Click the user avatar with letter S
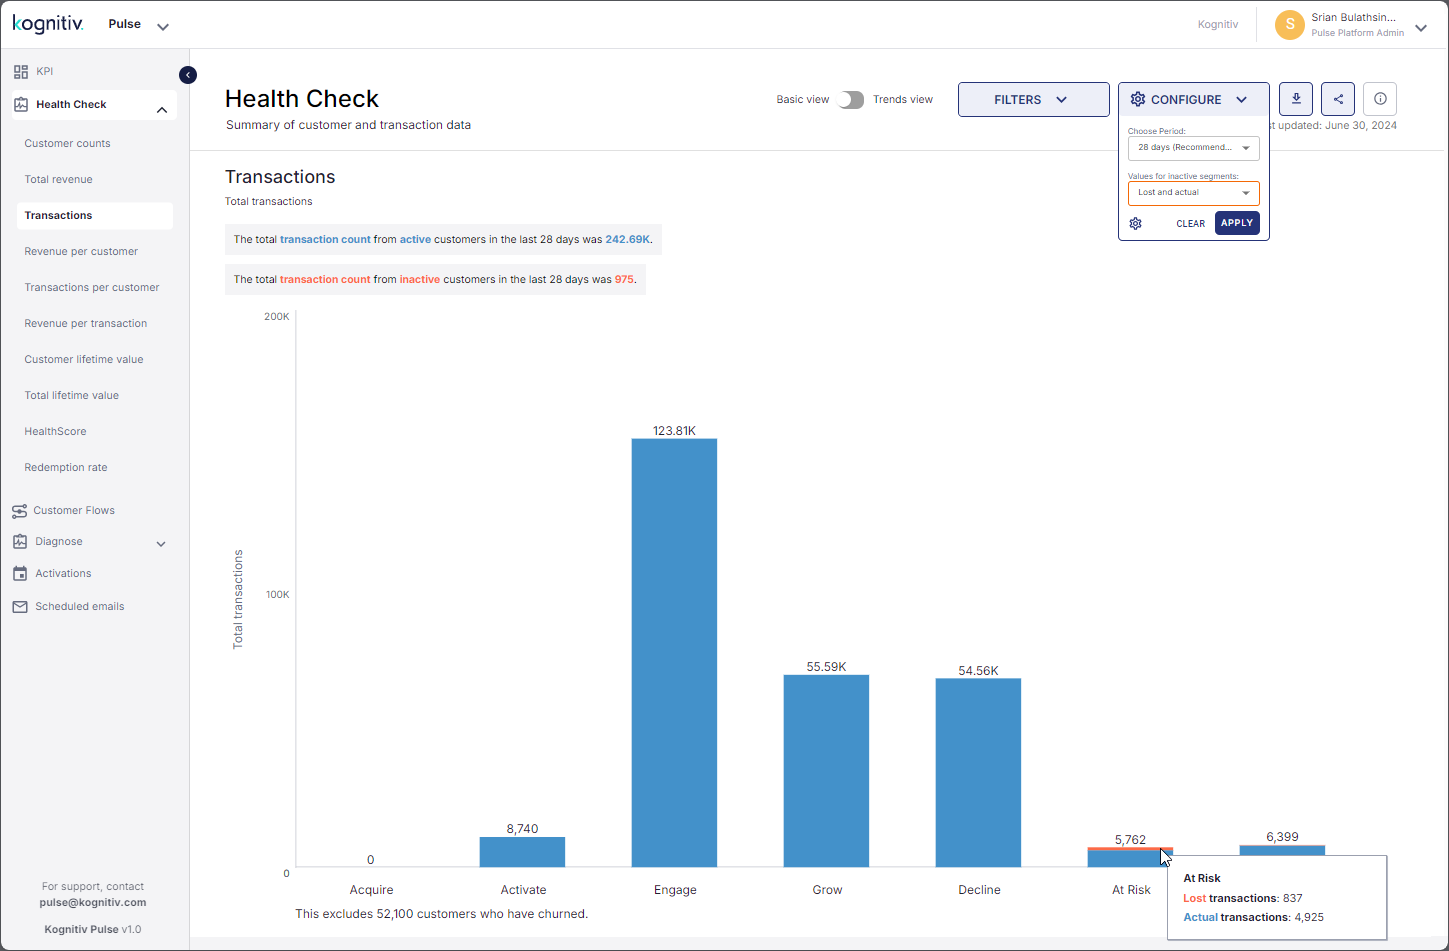 coord(1290,25)
